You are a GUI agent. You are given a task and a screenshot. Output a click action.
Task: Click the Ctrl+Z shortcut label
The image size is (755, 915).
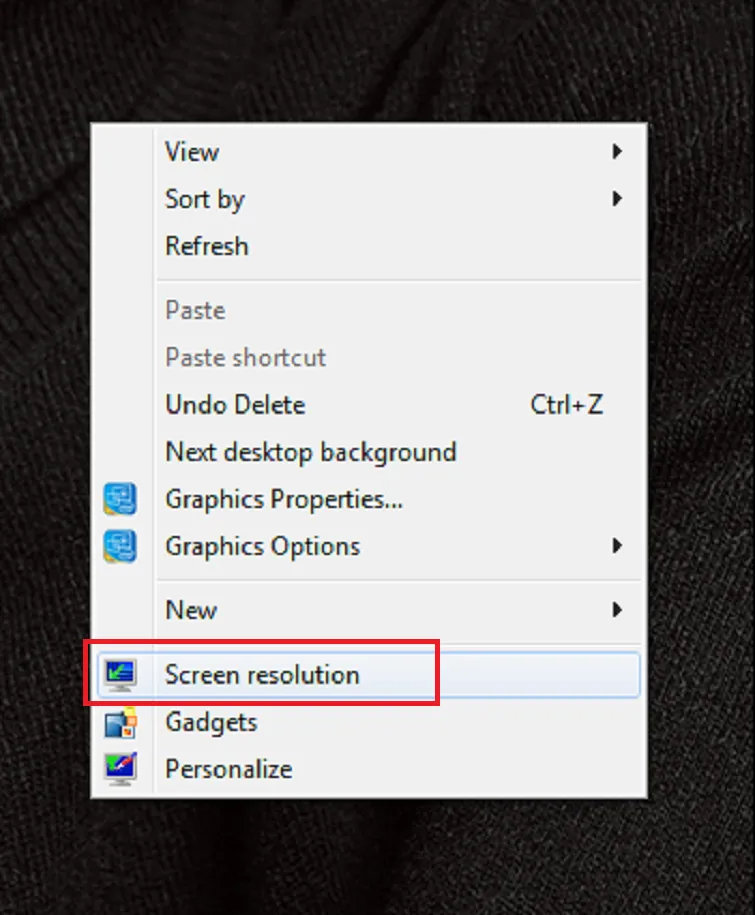pos(567,404)
